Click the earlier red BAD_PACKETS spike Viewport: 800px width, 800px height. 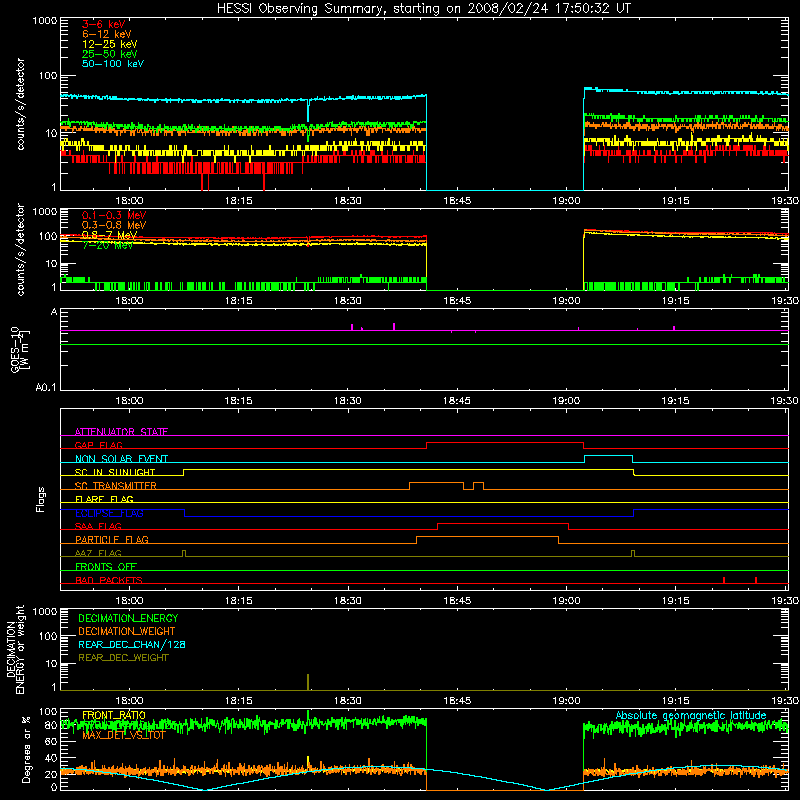pos(724,580)
